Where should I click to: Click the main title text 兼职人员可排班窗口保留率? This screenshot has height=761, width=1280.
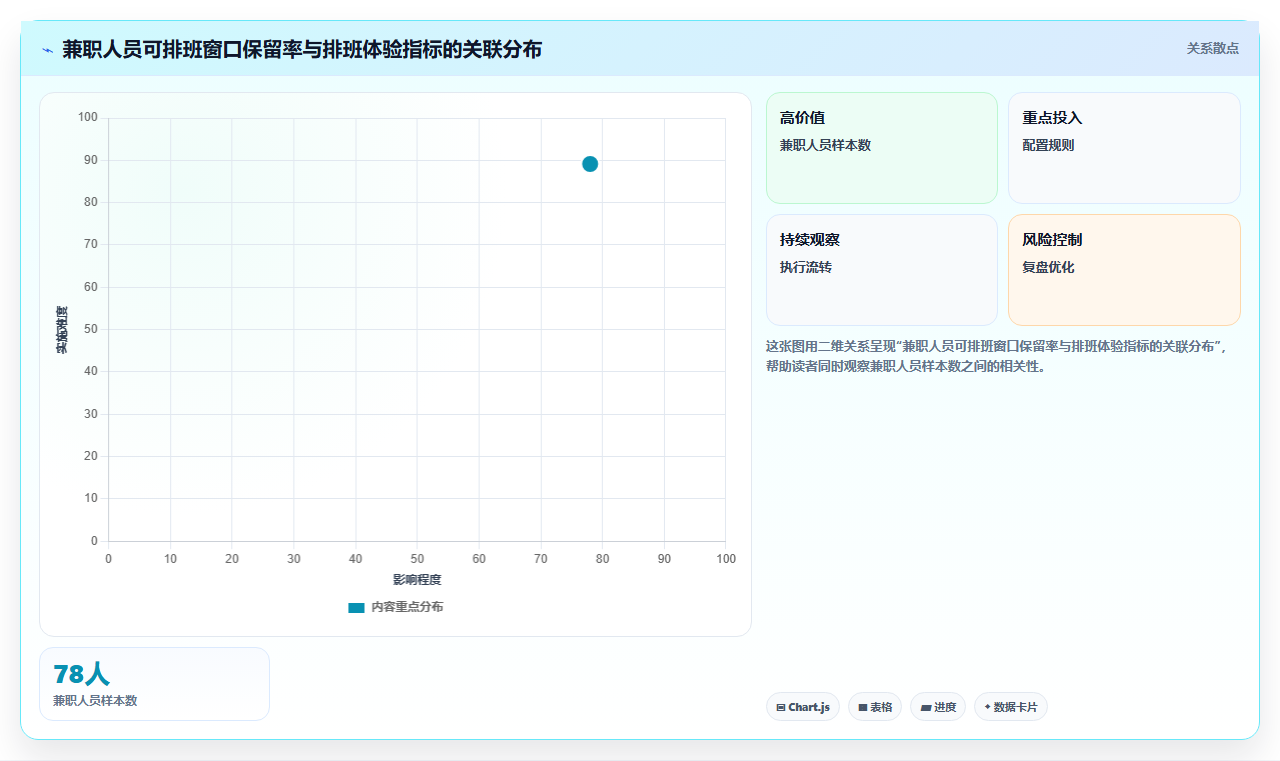pos(302,49)
